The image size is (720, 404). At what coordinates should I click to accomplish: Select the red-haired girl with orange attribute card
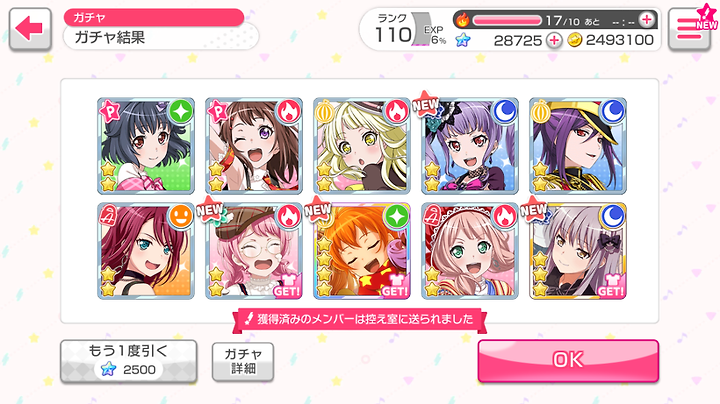point(146,251)
